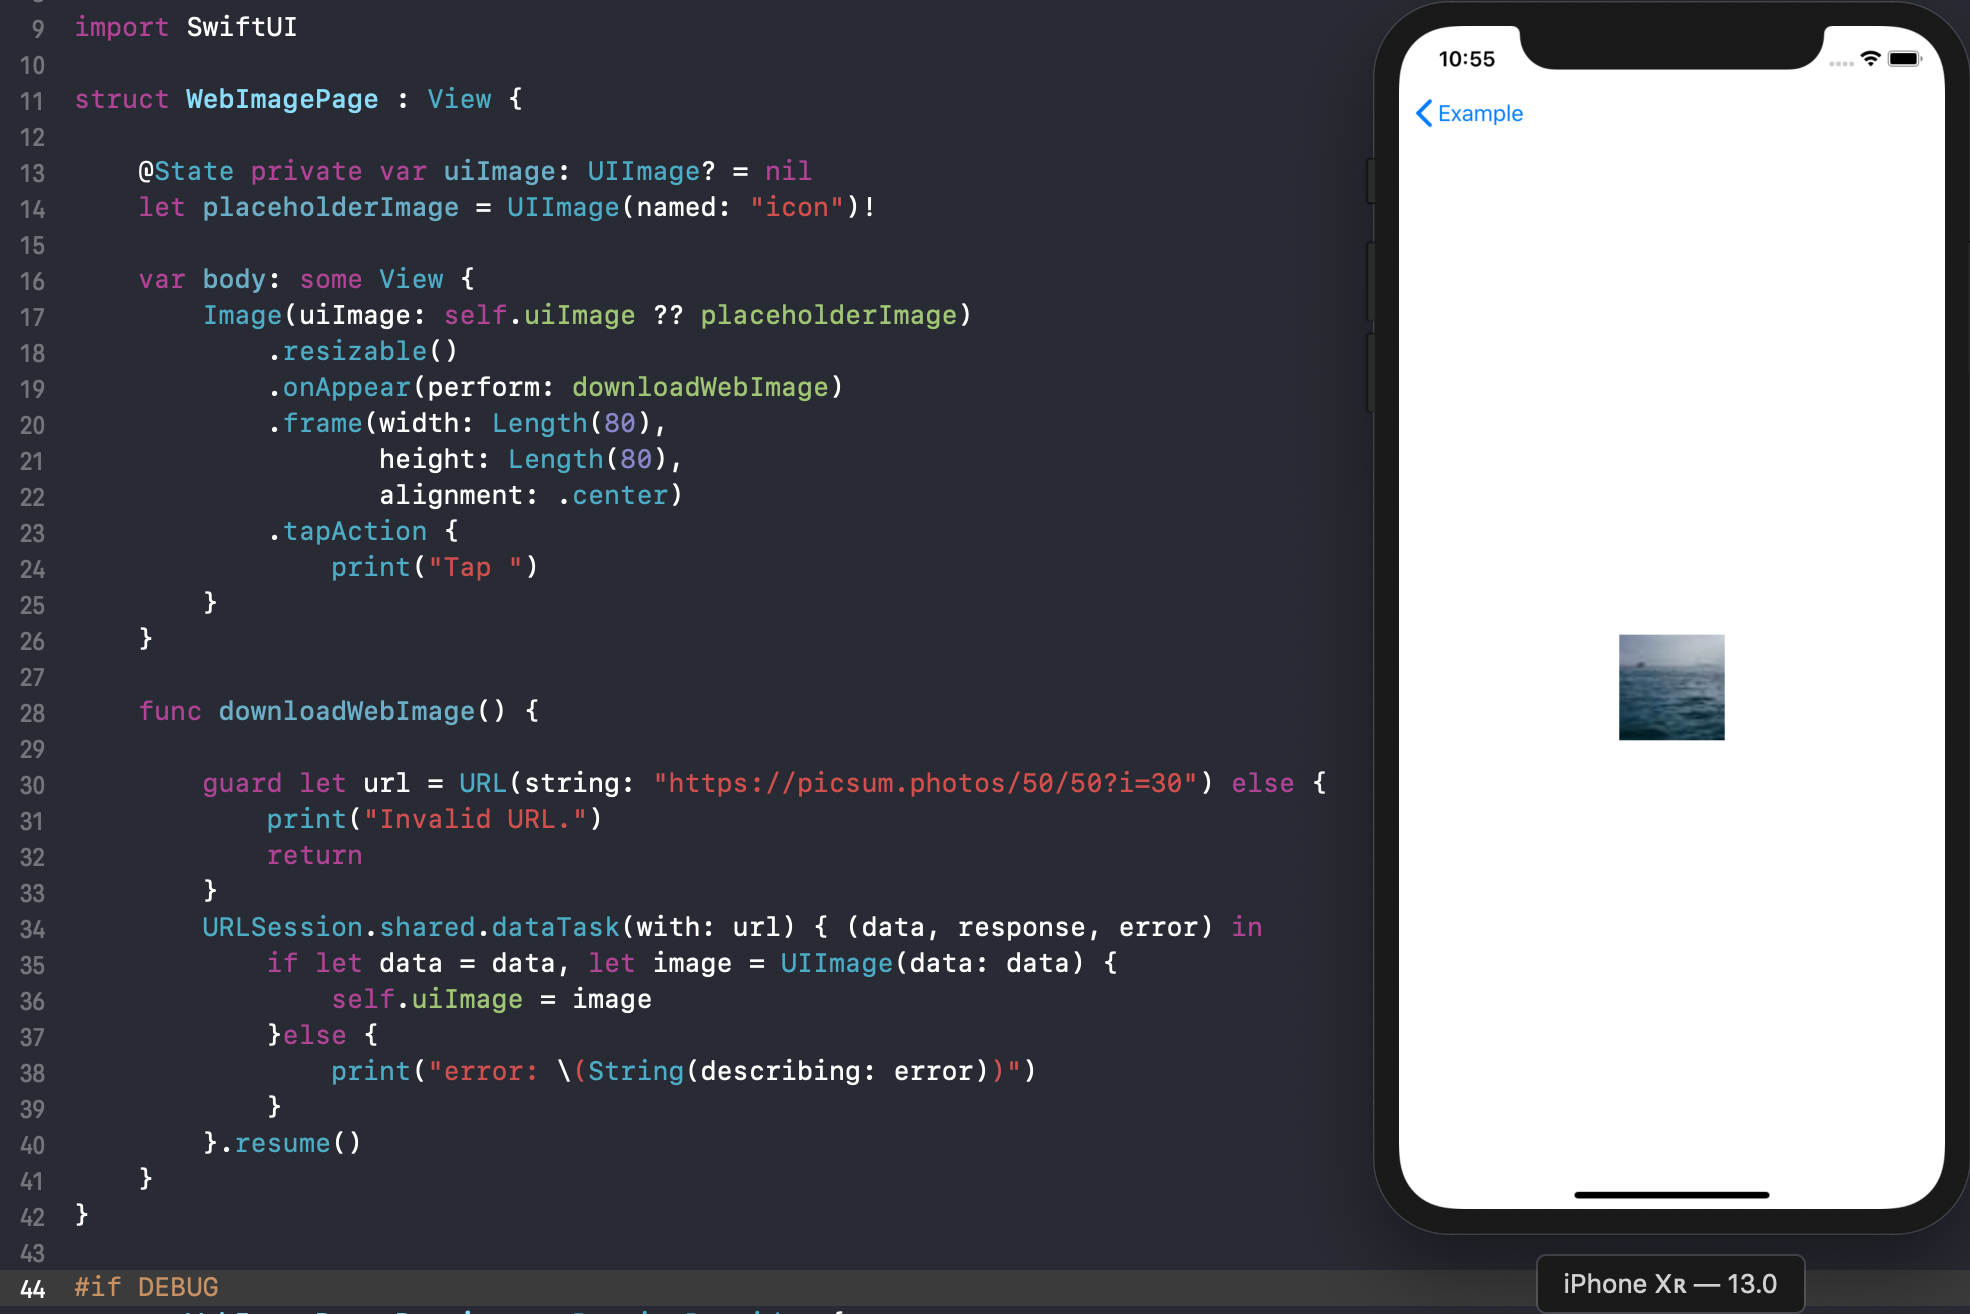1970x1314 pixels.
Task: Select the WebImagePage struct name on line 11
Action: [x=281, y=99]
